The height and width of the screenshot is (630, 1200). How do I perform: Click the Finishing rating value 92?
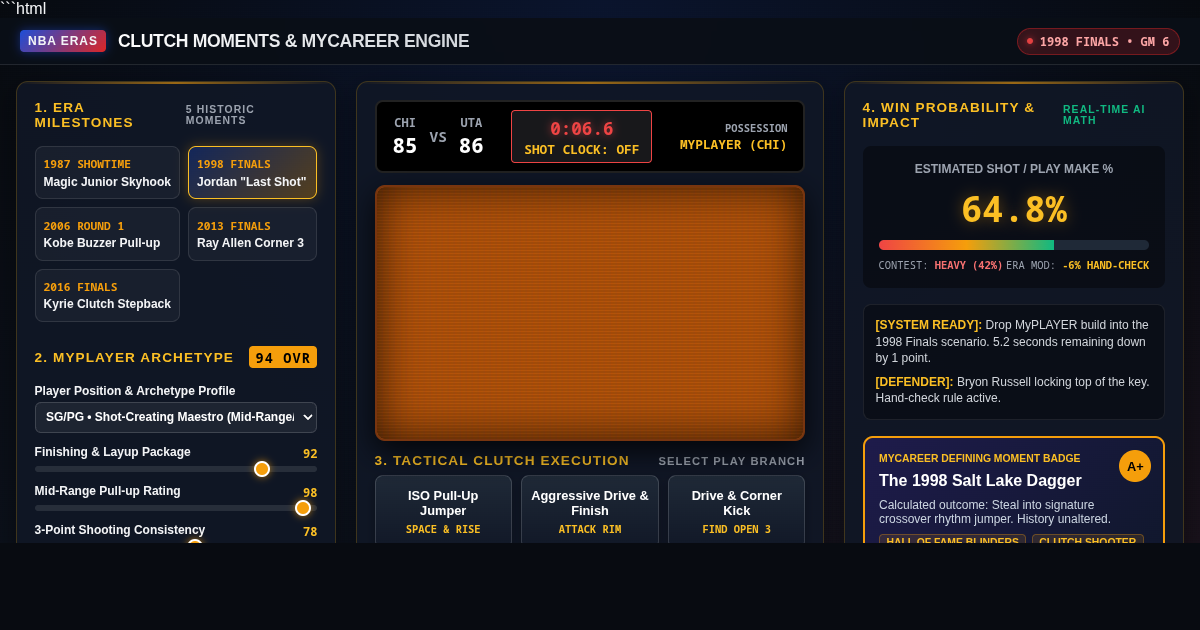coord(310,454)
